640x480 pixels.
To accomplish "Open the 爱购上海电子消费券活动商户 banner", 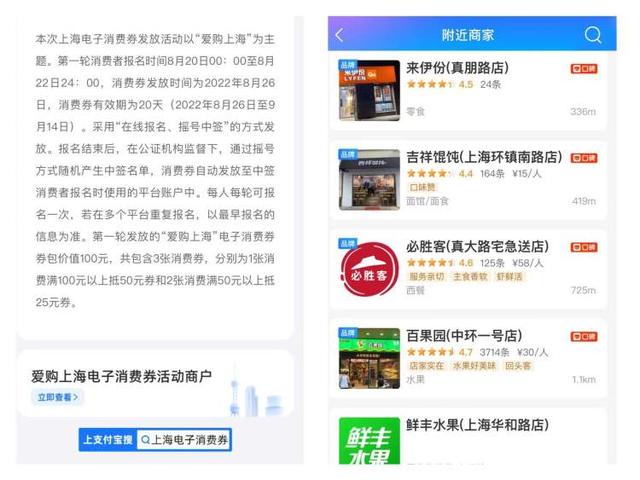I will coord(155,384).
